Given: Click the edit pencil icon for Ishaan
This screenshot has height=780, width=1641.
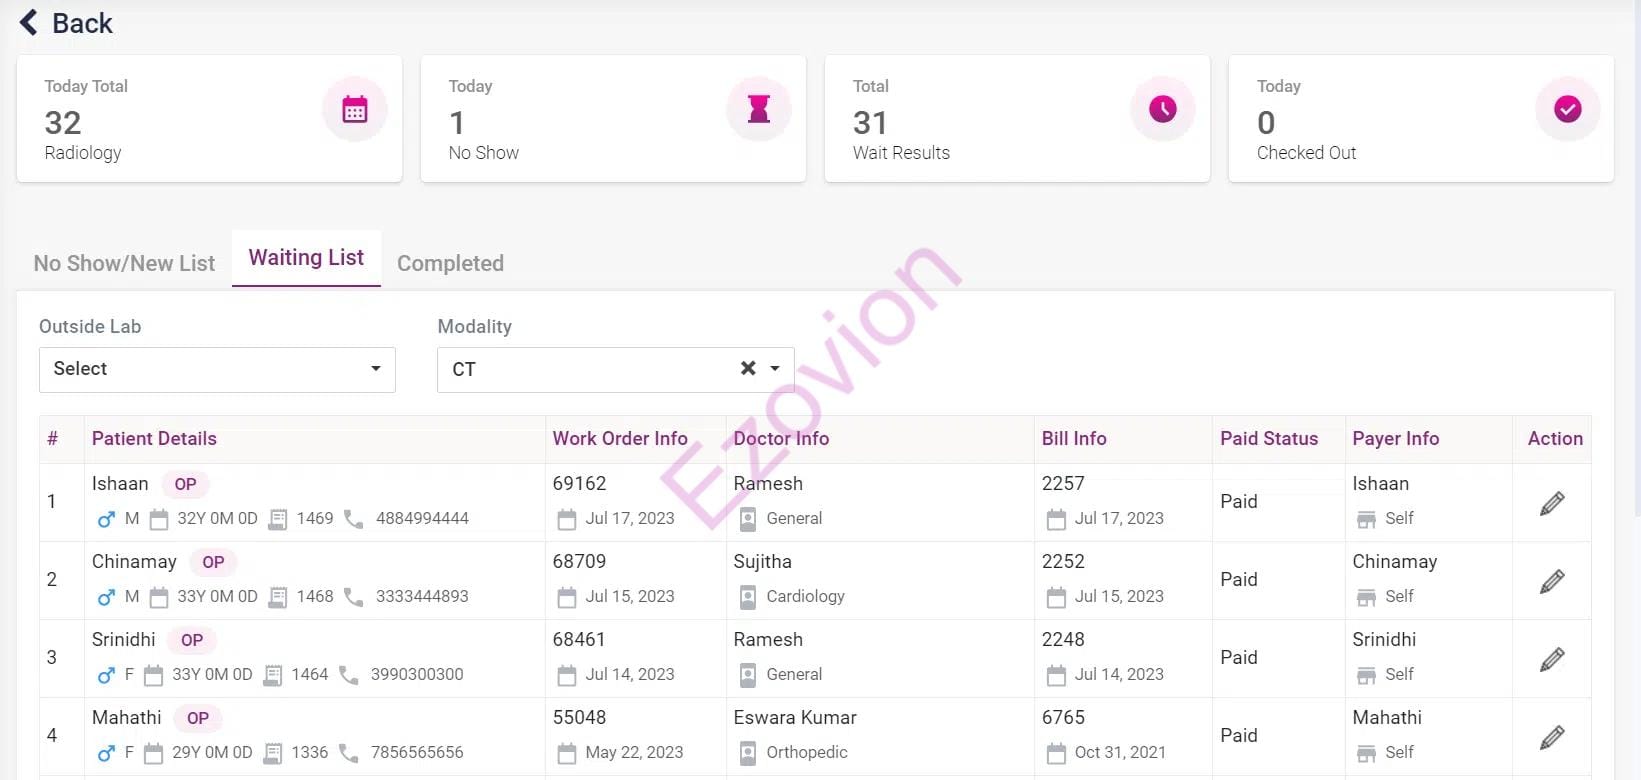Looking at the screenshot, I should (x=1552, y=503).
